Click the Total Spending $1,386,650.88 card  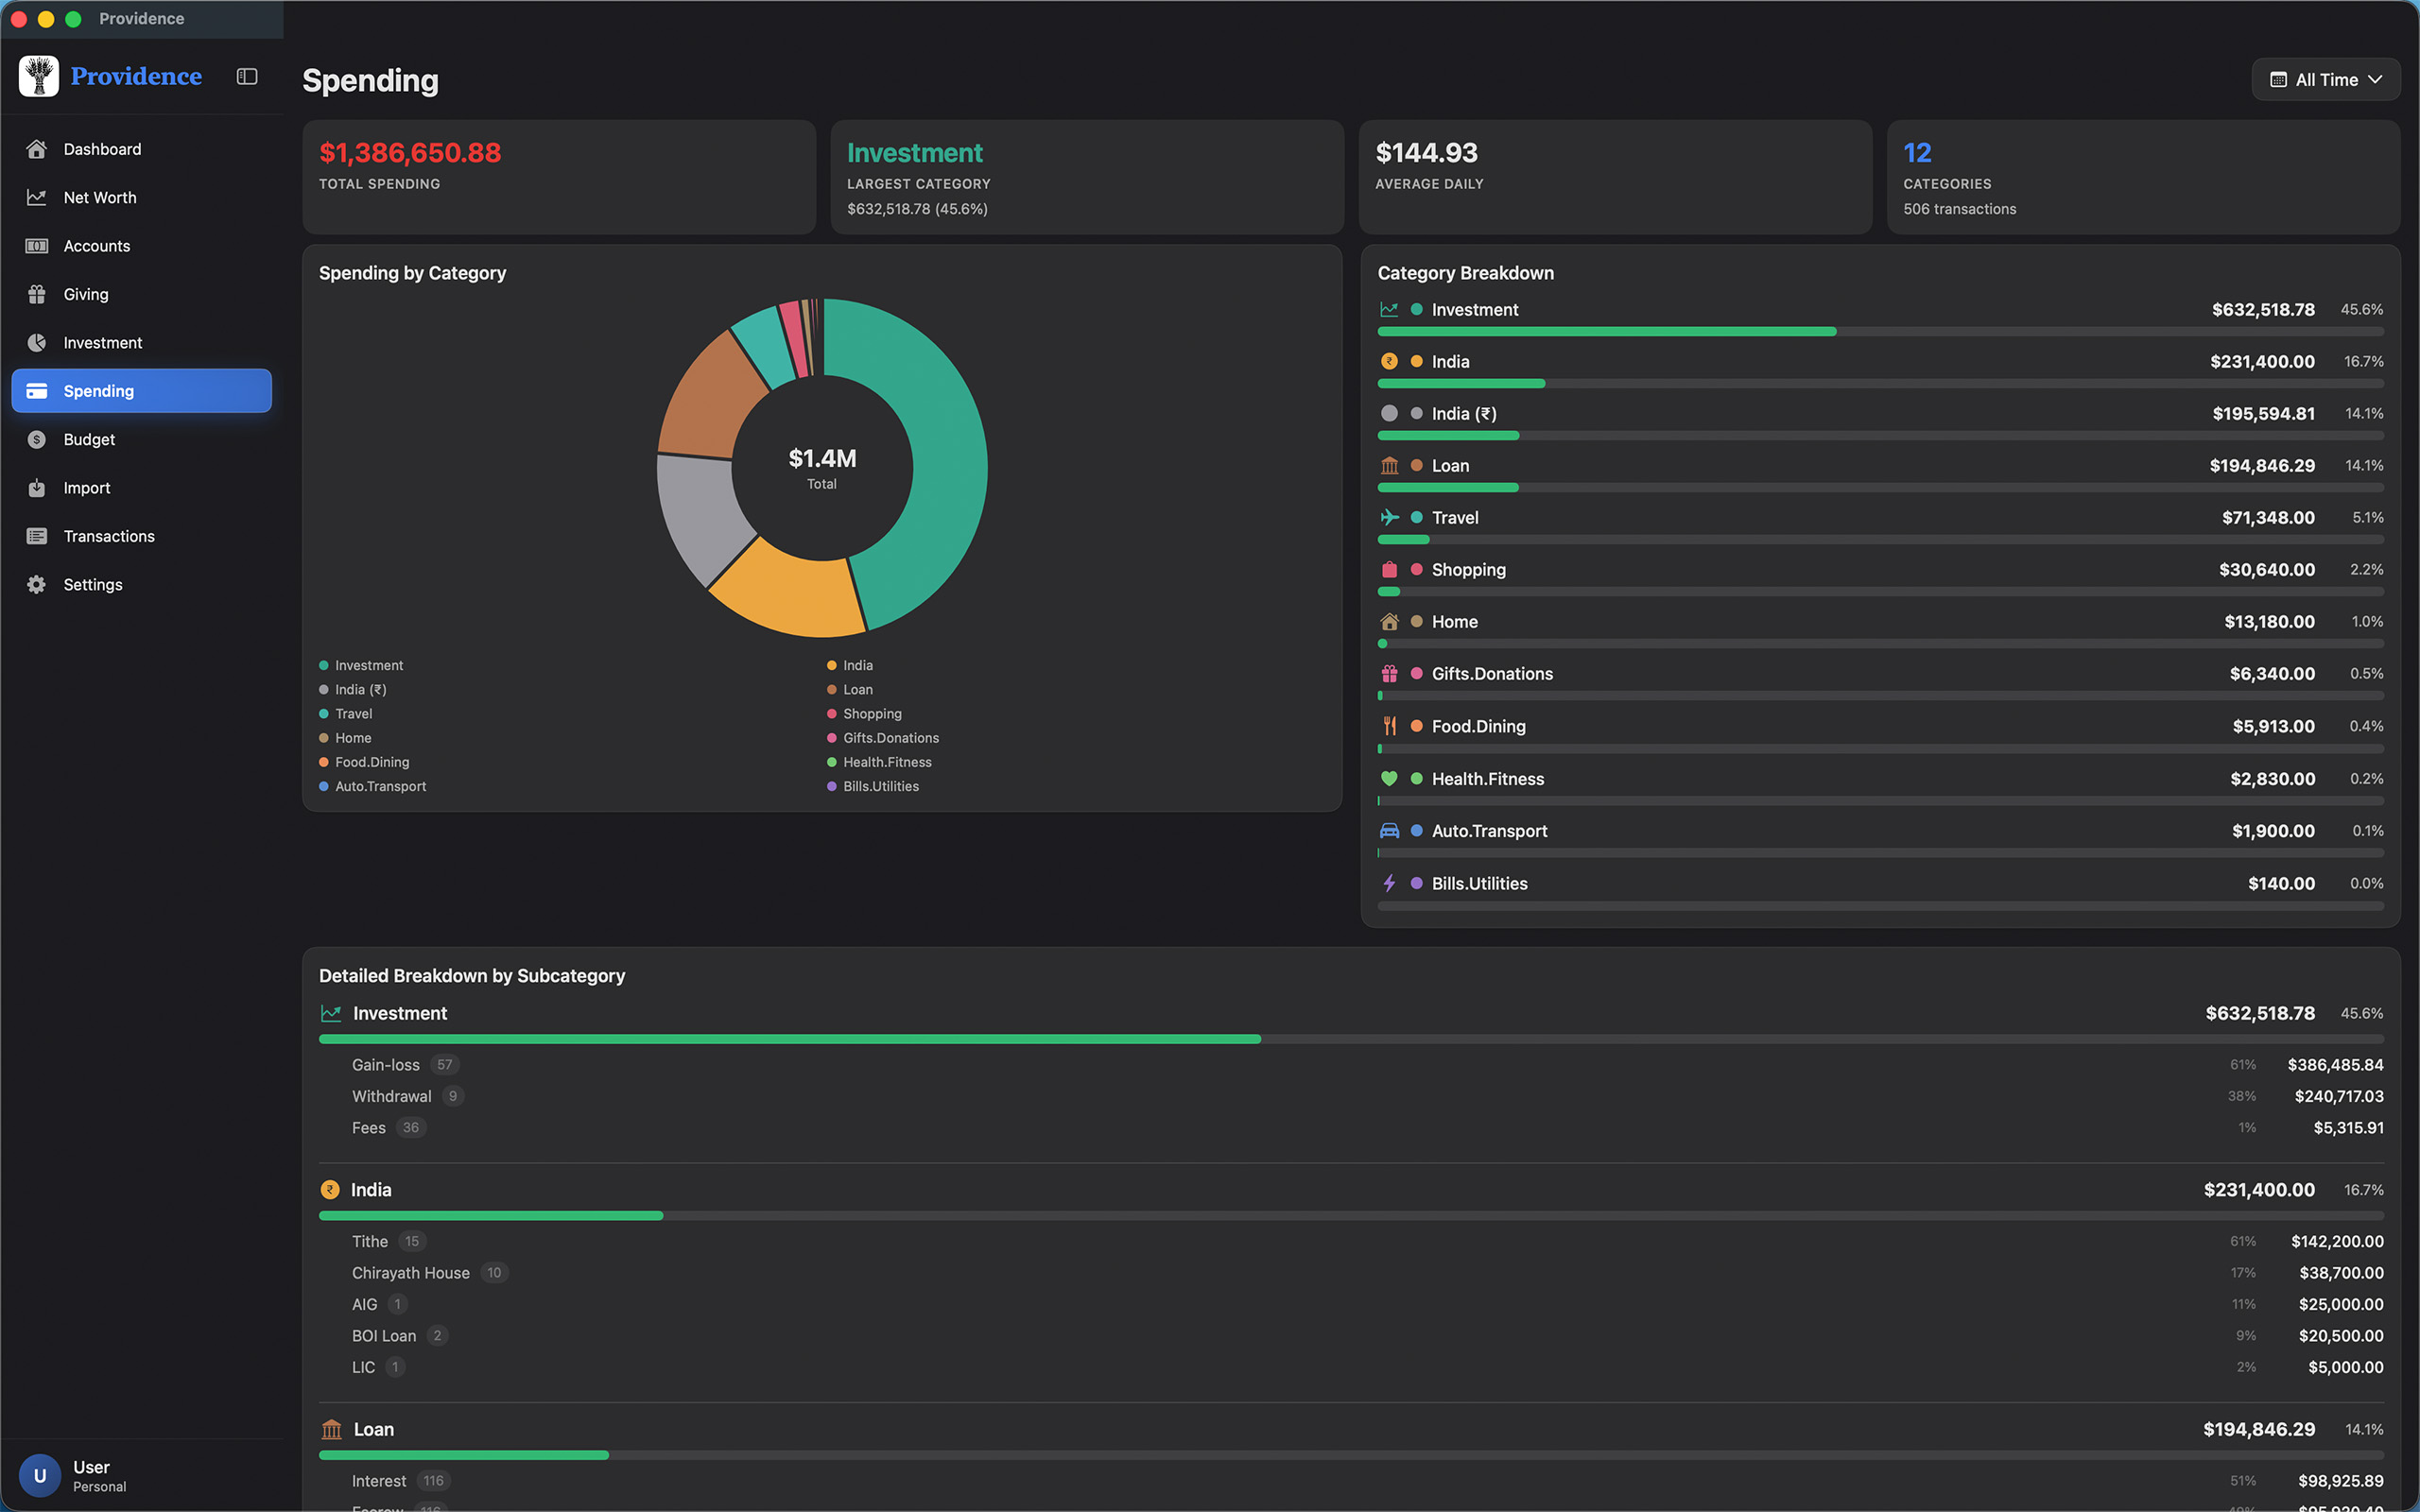click(x=559, y=178)
